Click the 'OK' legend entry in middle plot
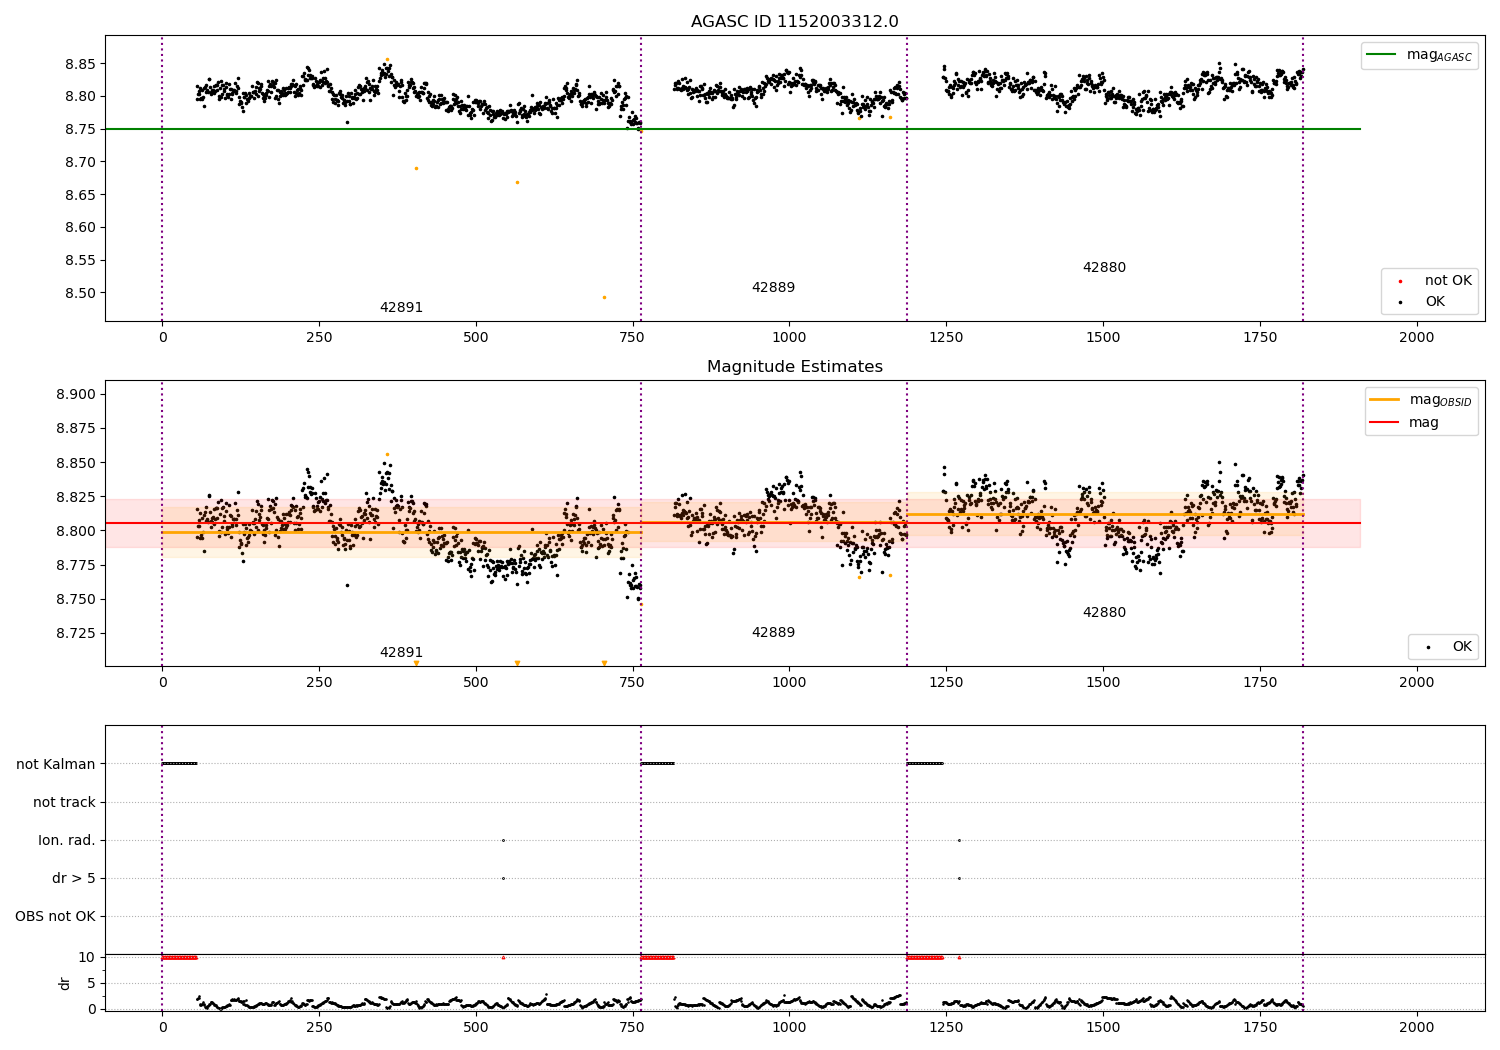The image size is (1500, 1050). [1462, 647]
